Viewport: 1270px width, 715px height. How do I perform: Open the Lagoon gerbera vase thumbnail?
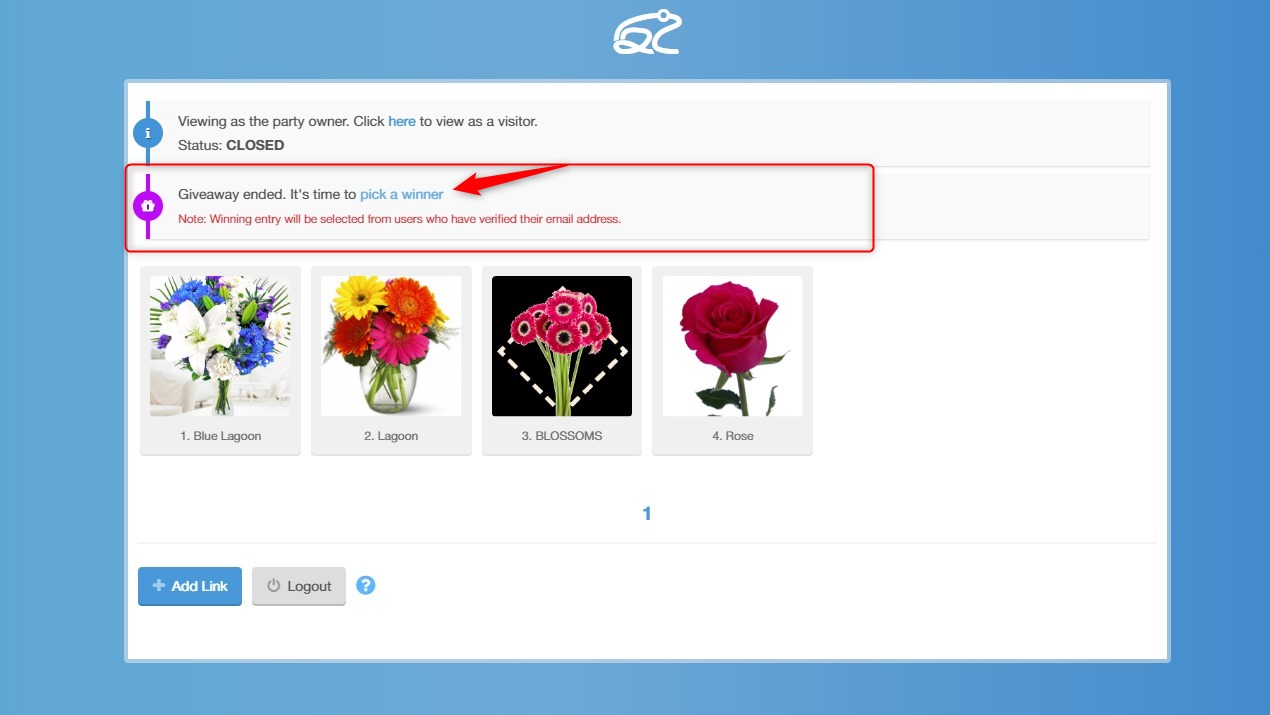coord(391,346)
